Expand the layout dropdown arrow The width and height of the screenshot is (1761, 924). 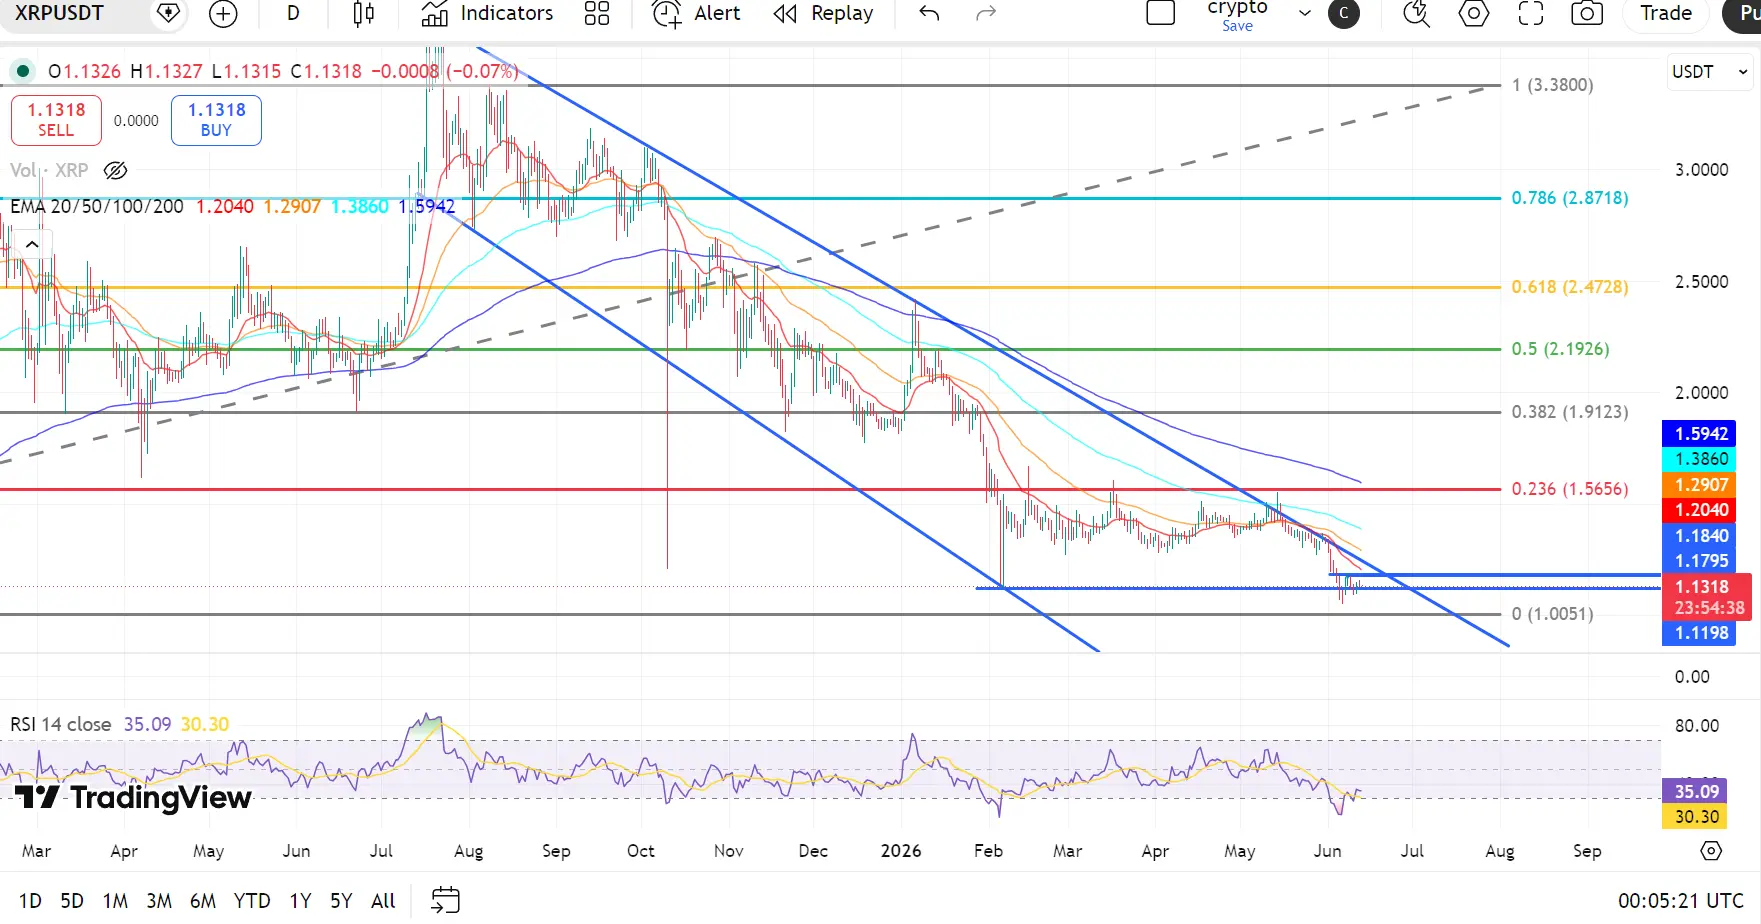[x=1304, y=13]
